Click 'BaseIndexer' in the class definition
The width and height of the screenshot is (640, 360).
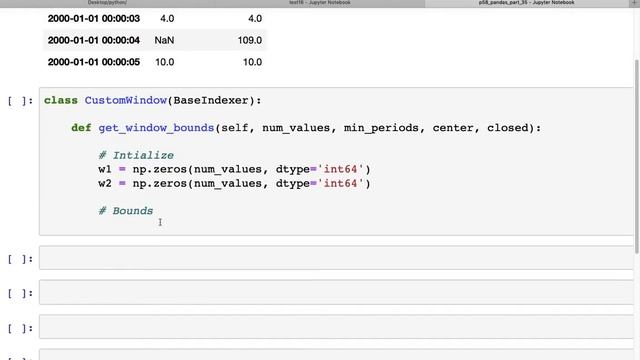click(x=211, y=100)
